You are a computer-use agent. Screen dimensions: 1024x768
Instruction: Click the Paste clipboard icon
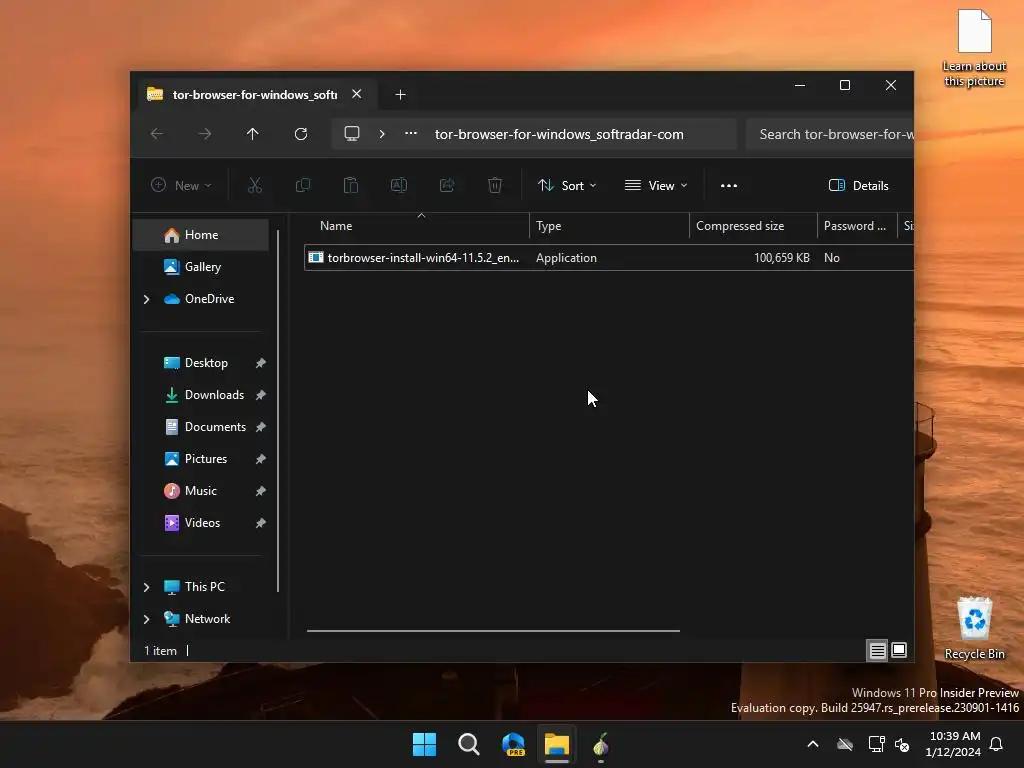[x=351, y=185]
